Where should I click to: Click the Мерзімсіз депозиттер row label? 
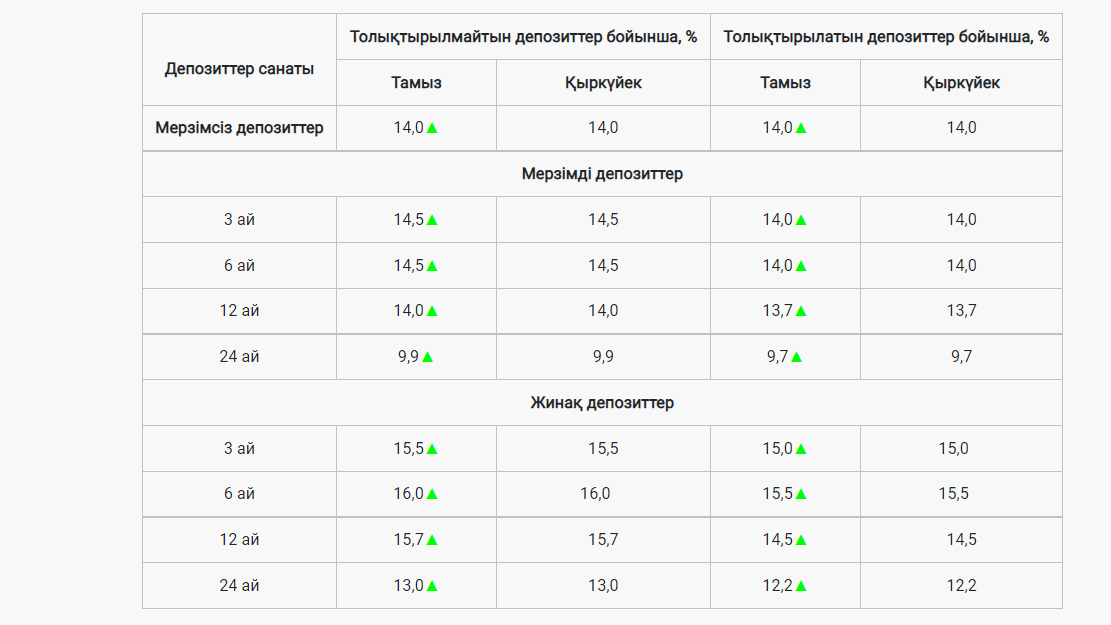[x=239, y=128]
